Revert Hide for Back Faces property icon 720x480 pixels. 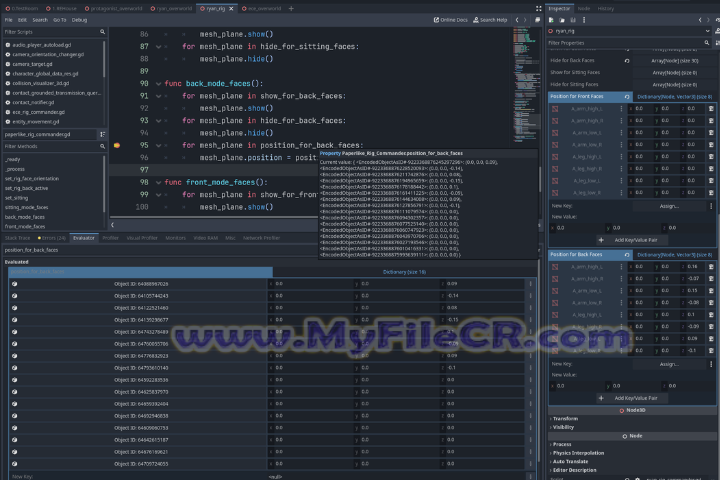coord(627,61)
